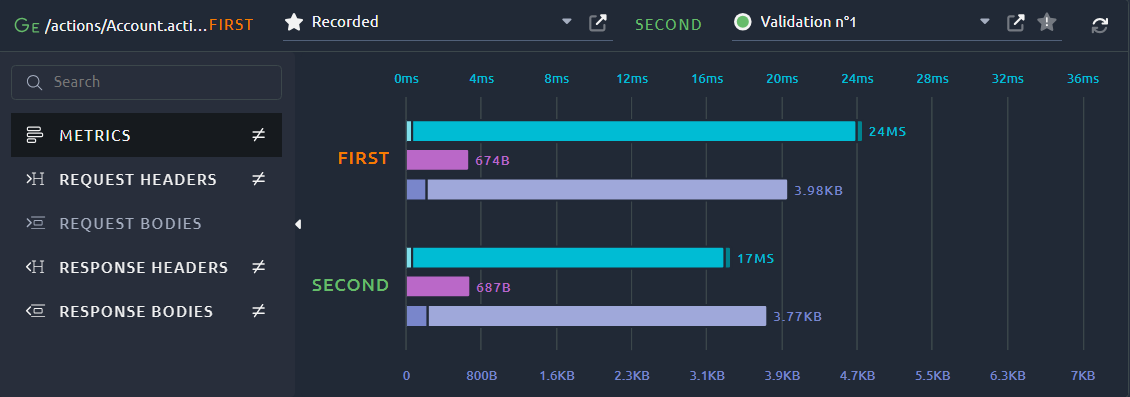
Task: Click the star icon next to Recorded
Action: click(x=293, y=22)
